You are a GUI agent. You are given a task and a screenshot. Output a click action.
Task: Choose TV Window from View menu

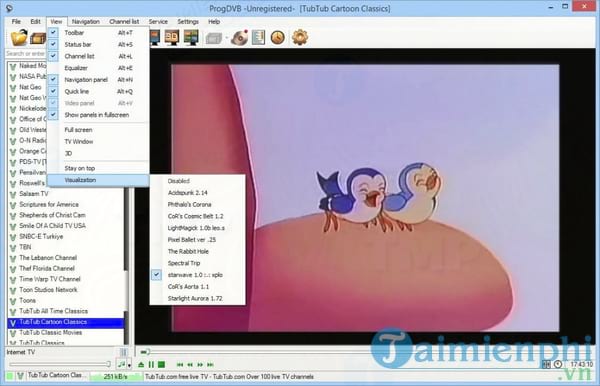point(98,142)
